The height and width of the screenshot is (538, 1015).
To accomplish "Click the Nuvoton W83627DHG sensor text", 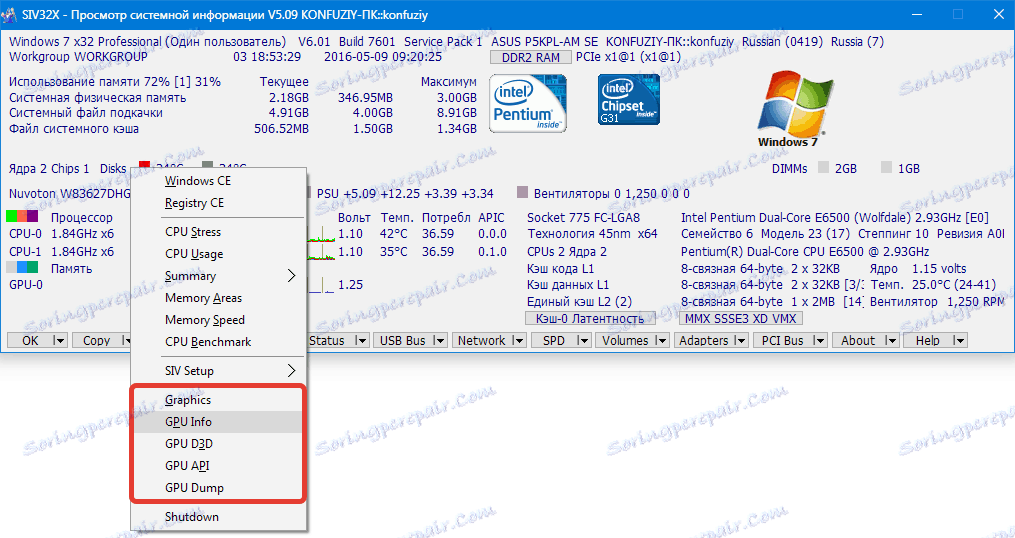I will pyautogui.click(x=70, y=193).
